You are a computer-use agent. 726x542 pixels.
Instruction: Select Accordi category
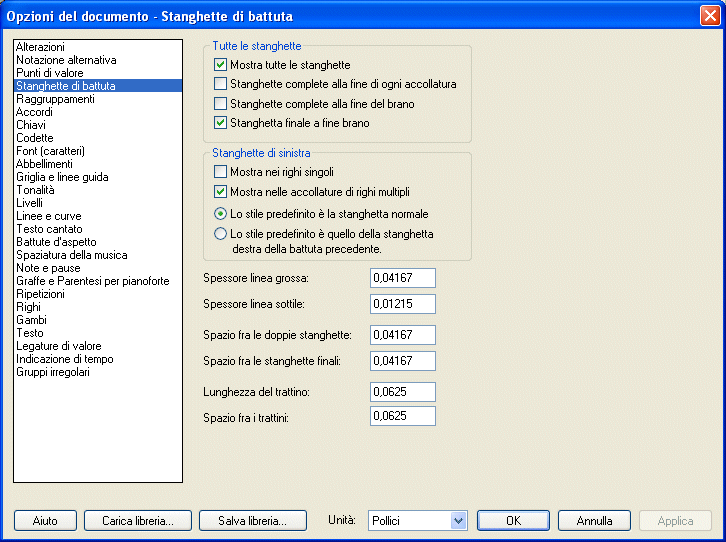point(98,112)
